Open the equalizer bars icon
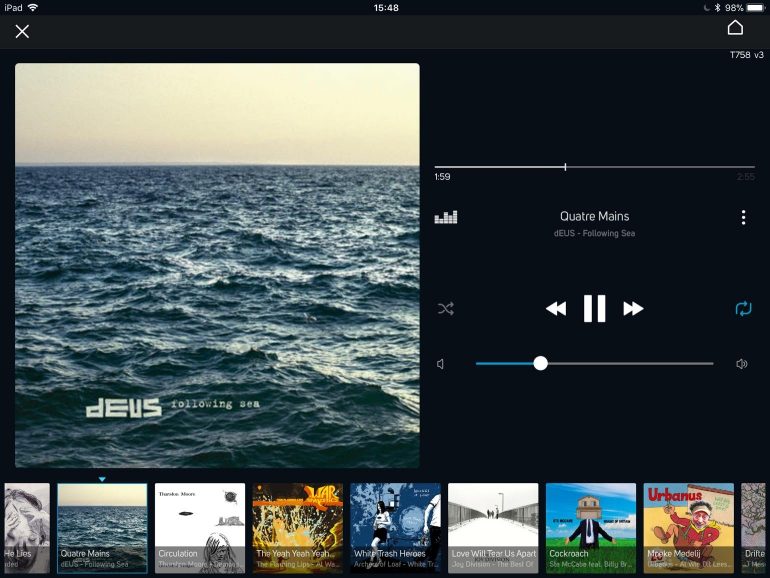 pos(446,217)
